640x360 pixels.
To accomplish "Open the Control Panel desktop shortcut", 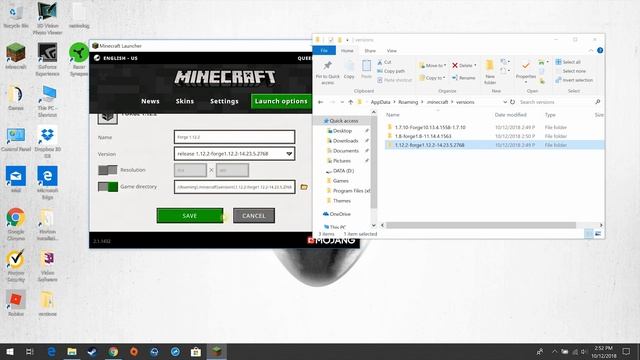I will tap(16, 140).
